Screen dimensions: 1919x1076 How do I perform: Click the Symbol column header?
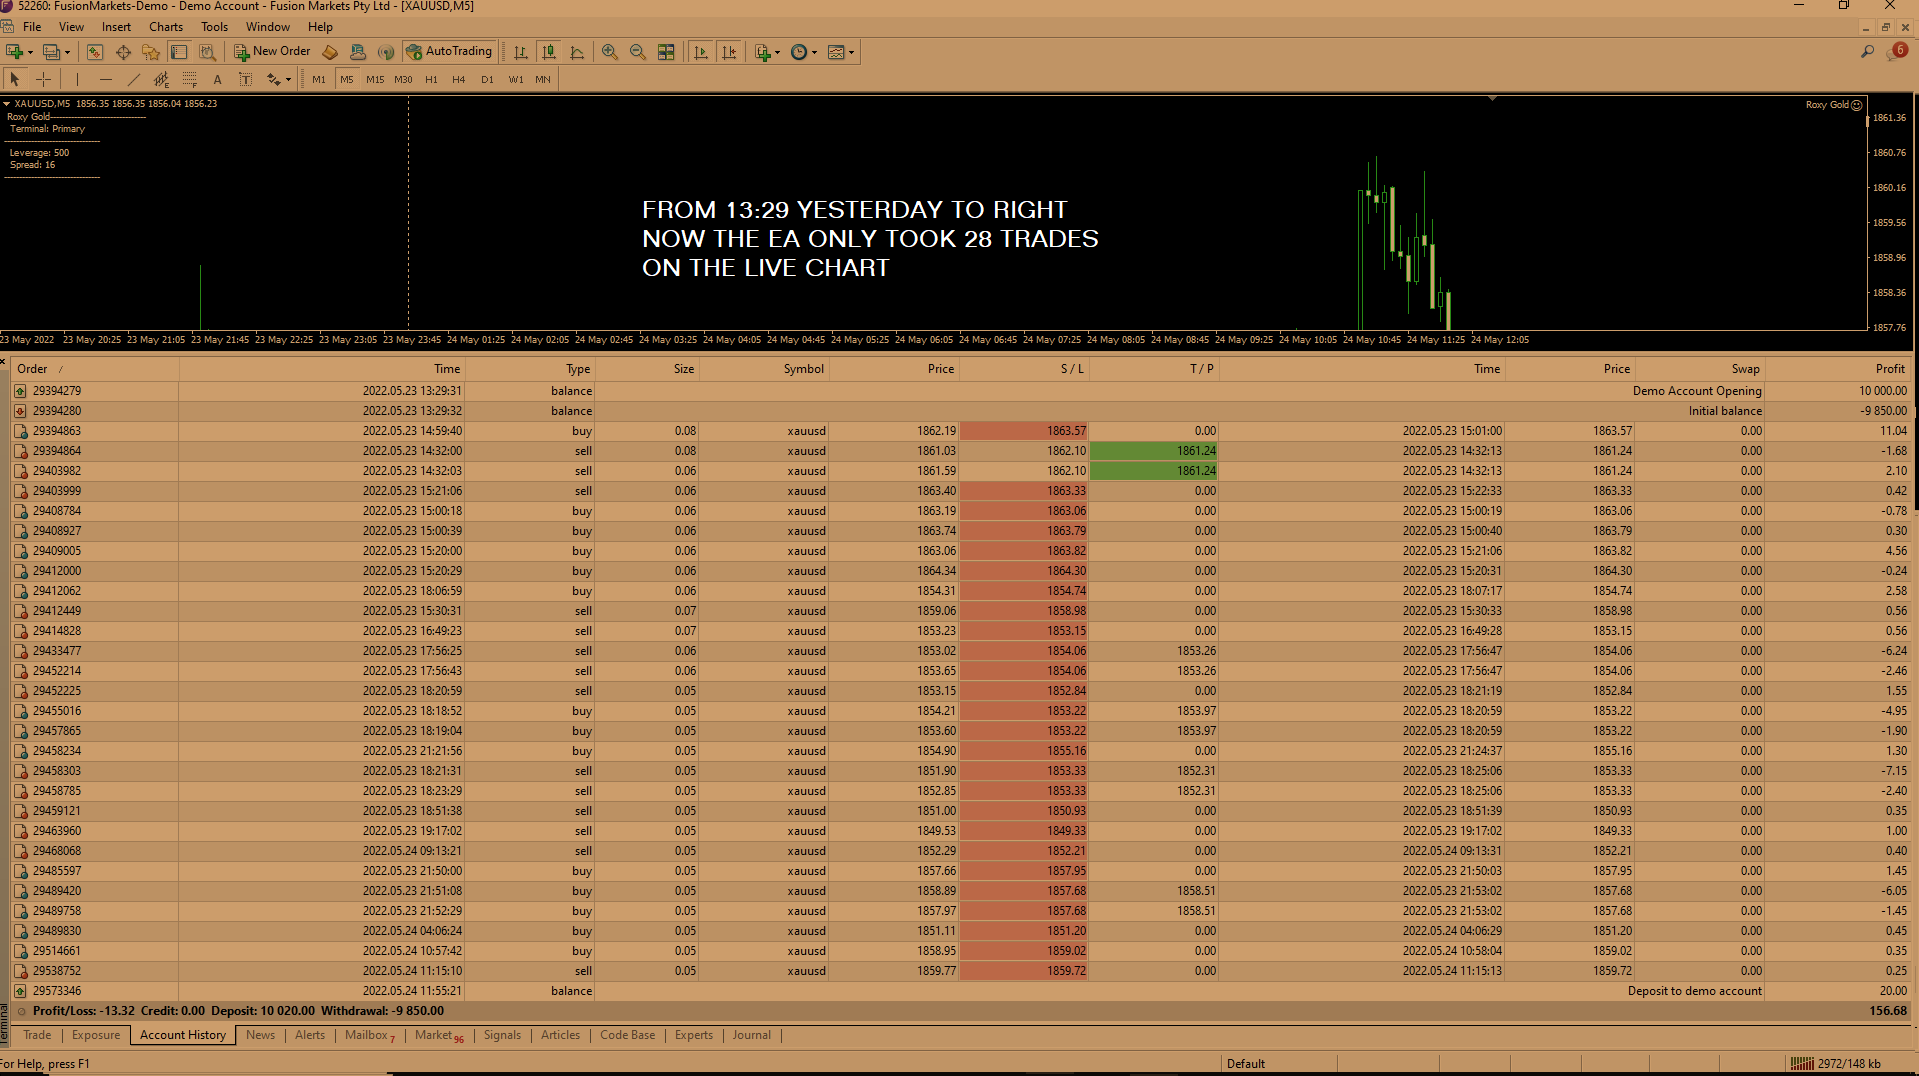click(x=763, y=369)
